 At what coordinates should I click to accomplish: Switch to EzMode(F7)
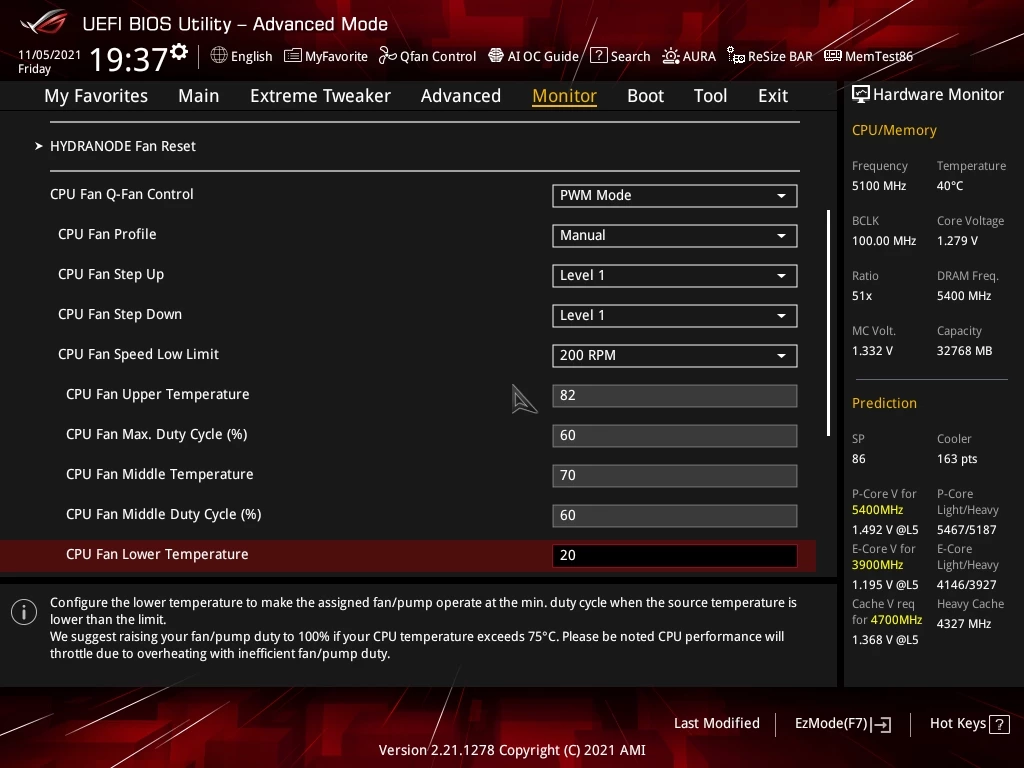coord(842,724)
